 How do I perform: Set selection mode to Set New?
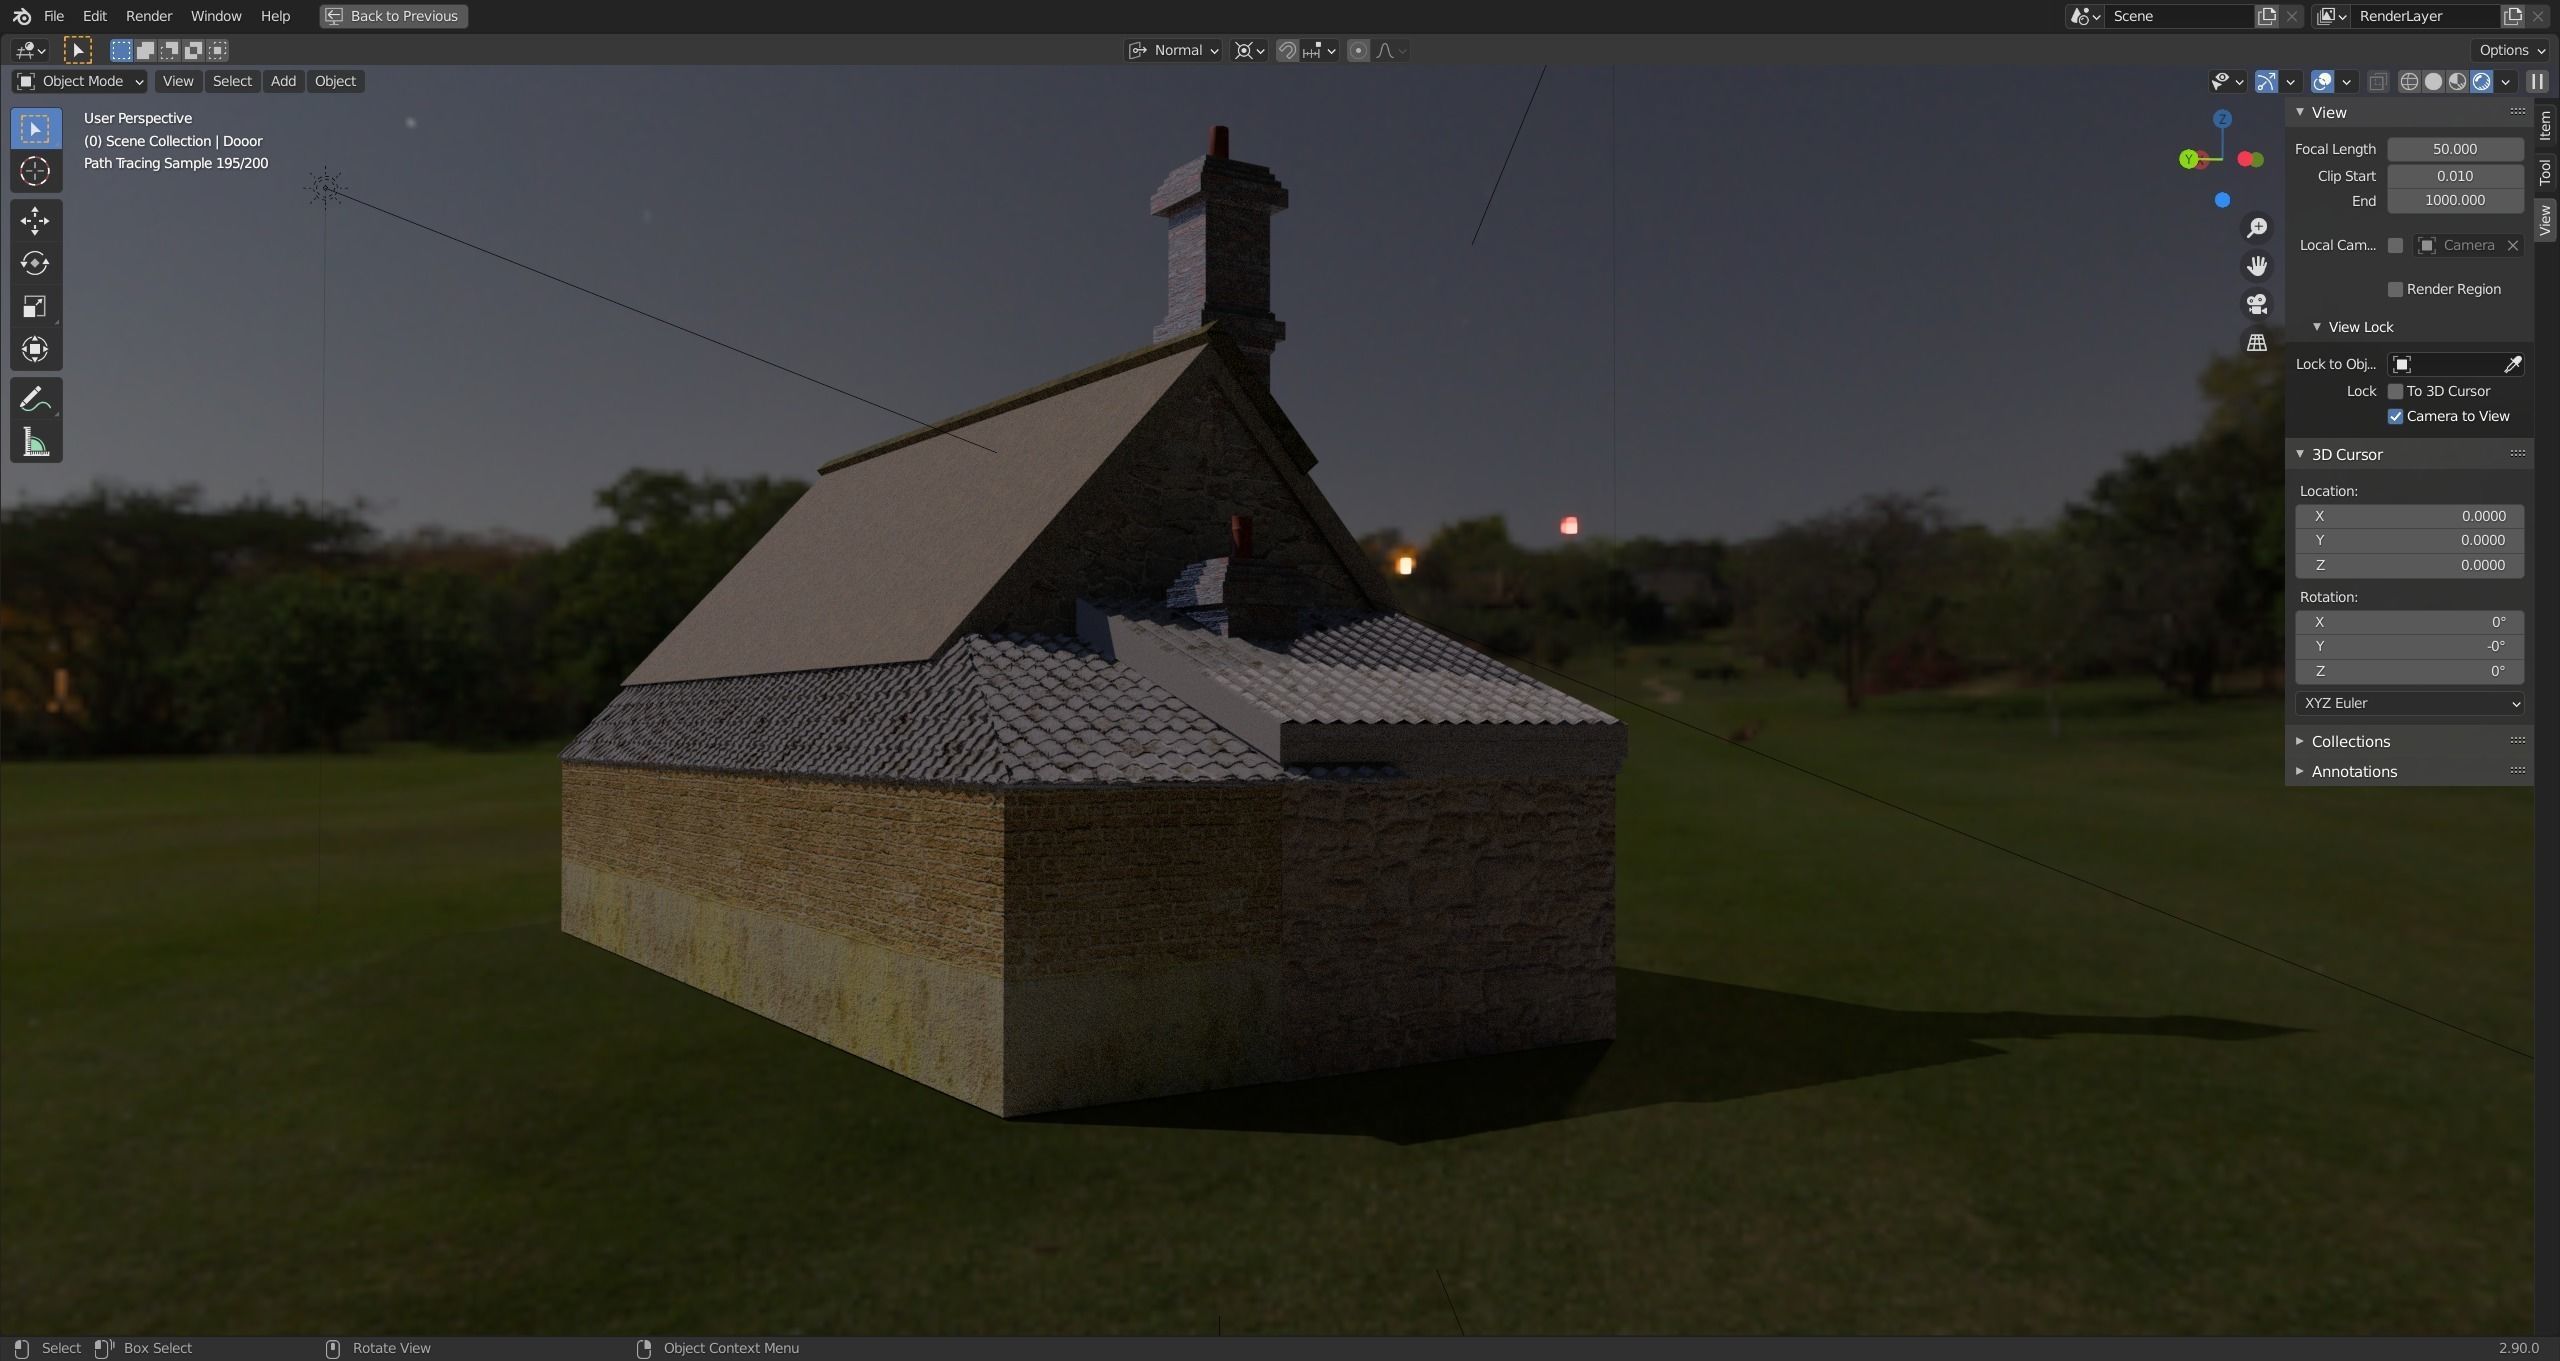121,50
